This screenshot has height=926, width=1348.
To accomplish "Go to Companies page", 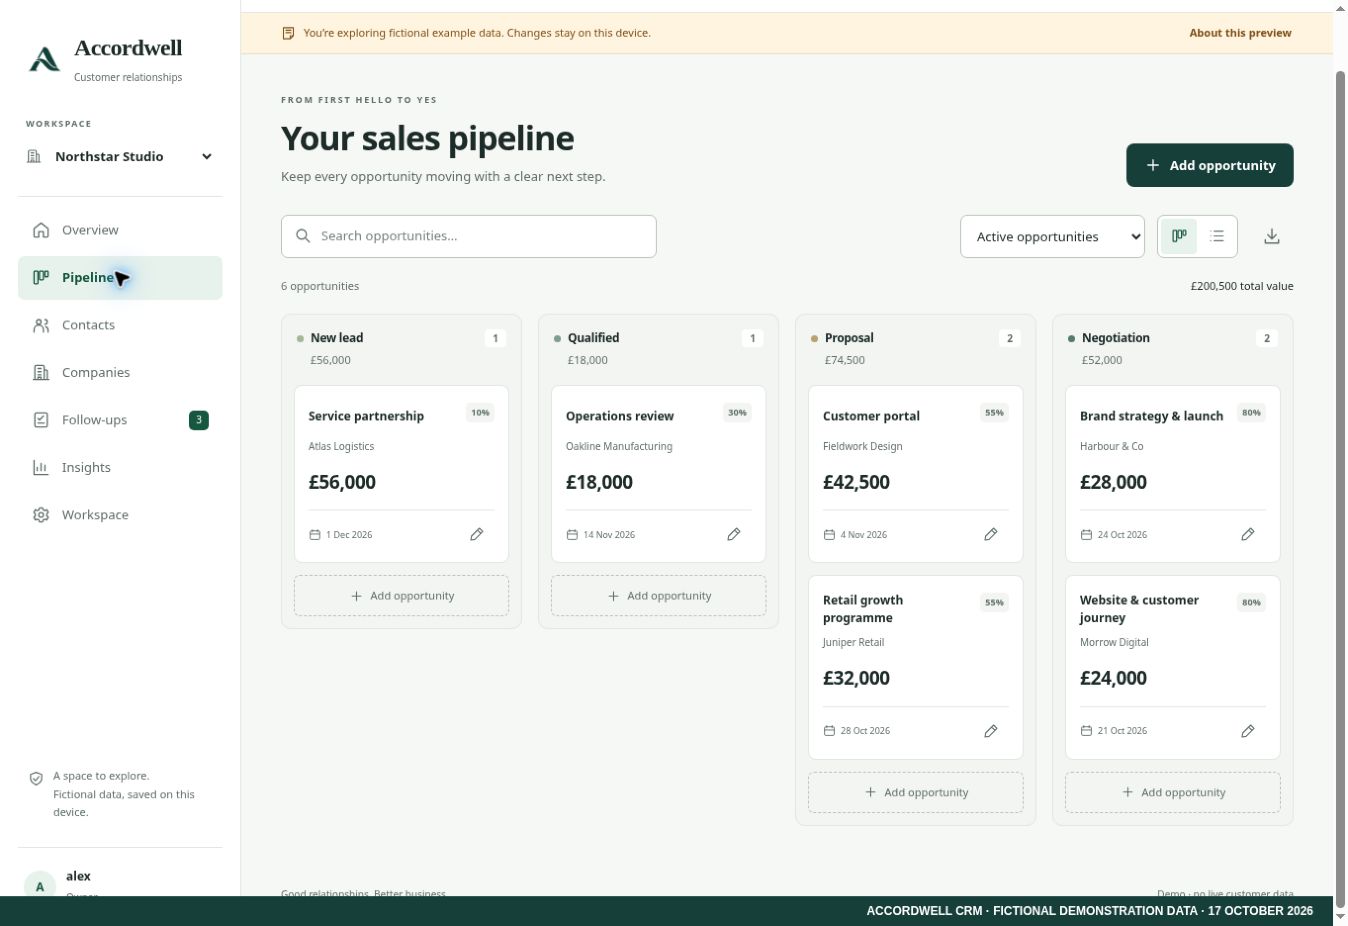I will [x=120, y=372].
